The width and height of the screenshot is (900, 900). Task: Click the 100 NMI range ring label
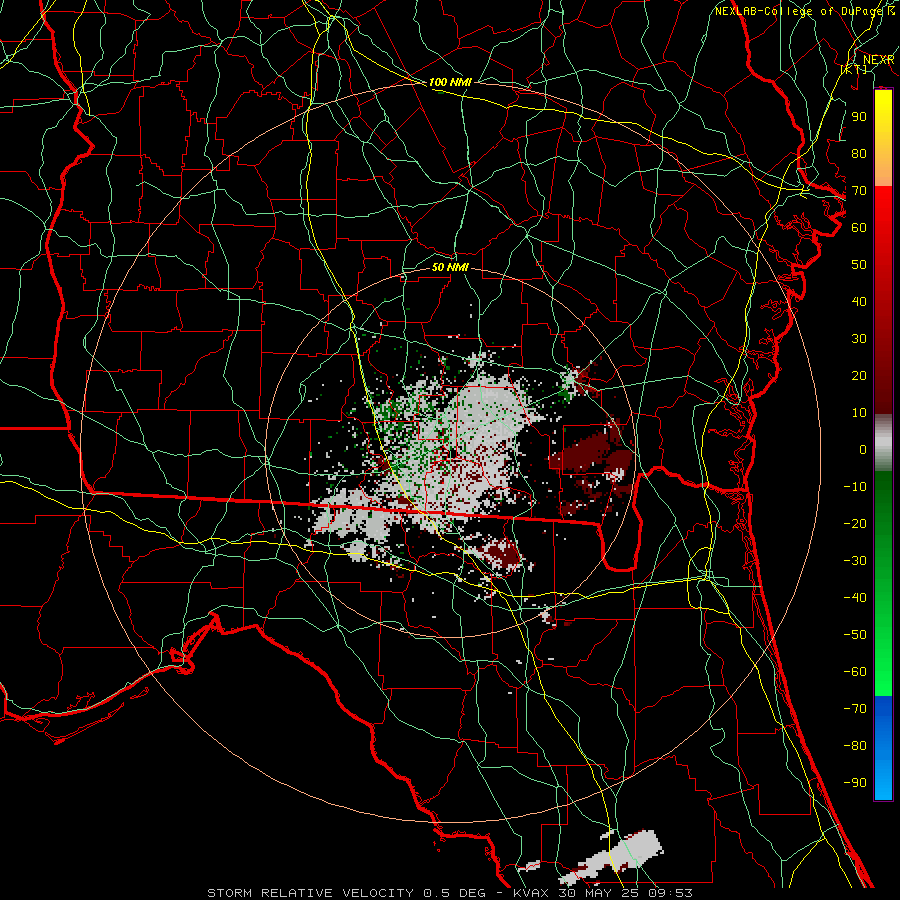(450, 82)
